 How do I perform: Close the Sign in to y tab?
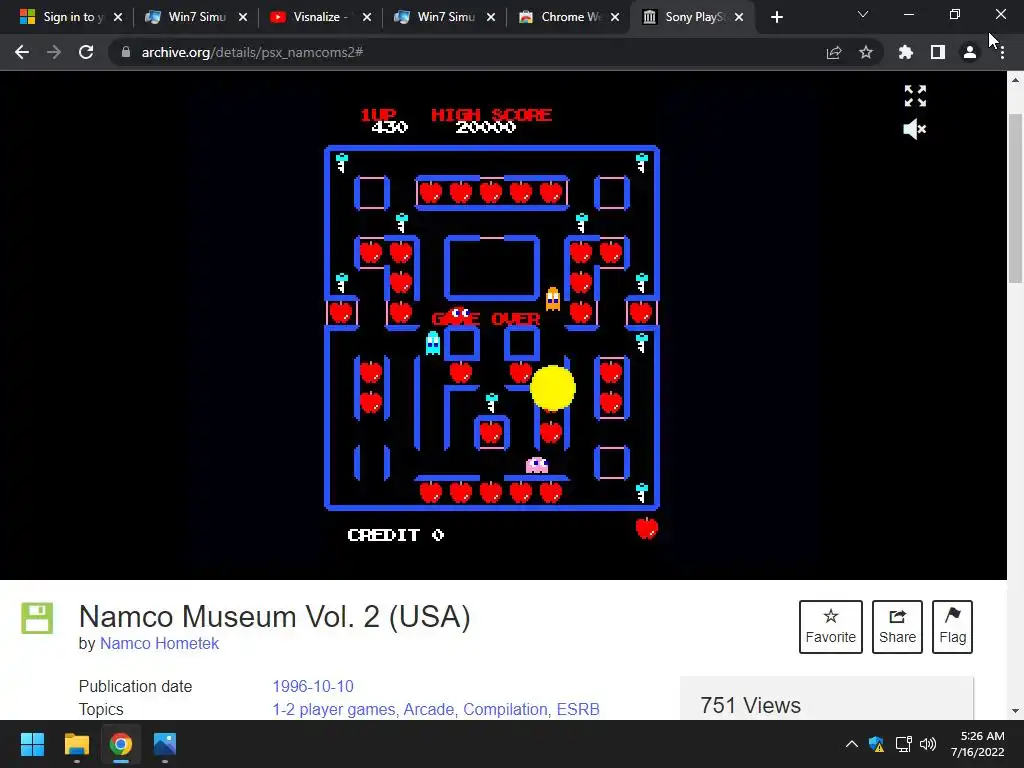[118, 17]
